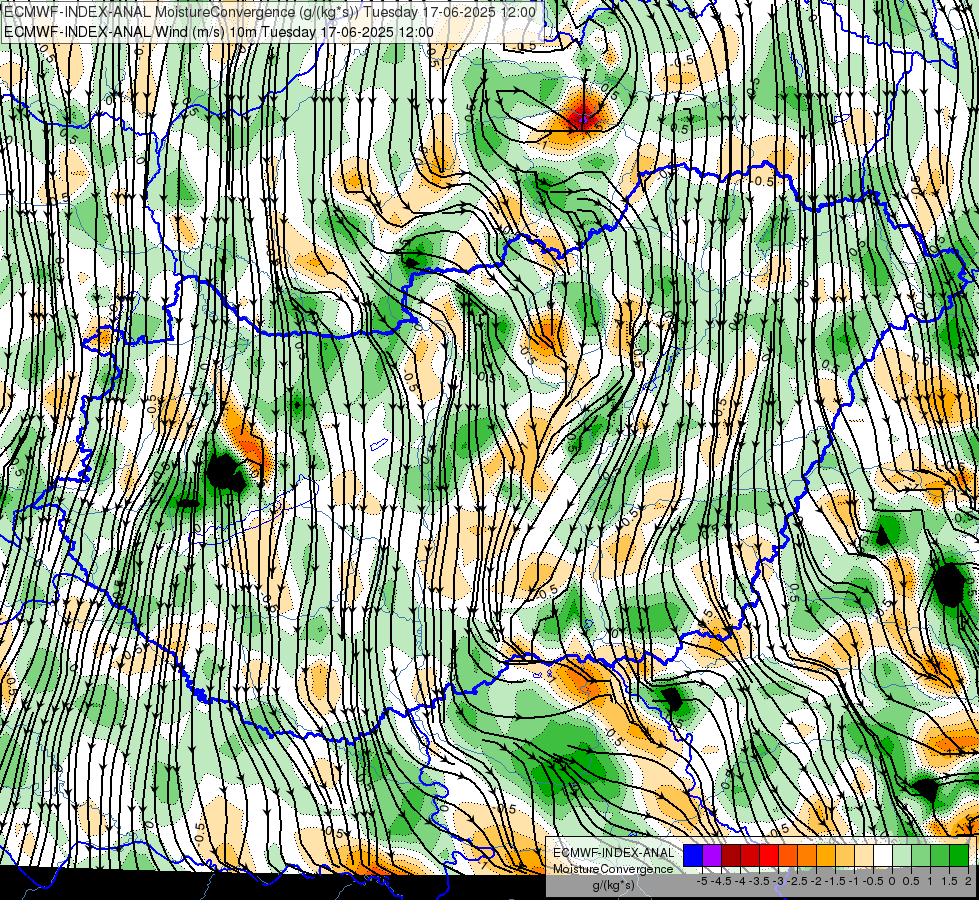The width and height of the screenshot is (979, 900).
Task: Click the darkest green legend swatch
Action: click(x=959, y=855)
